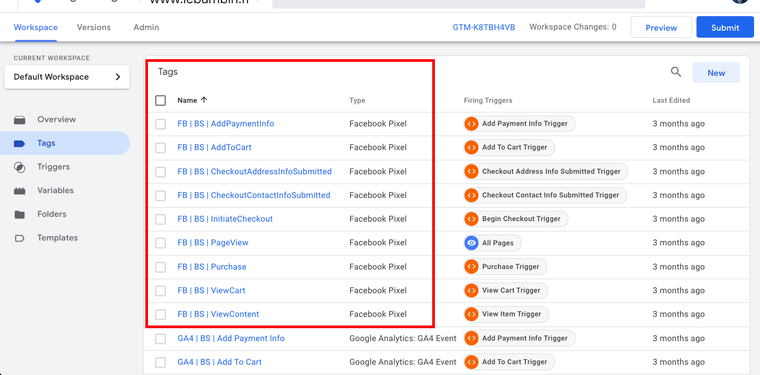This screenshot has width=760, height=375.
Task: Click the search magnifier icon in Tags
Action: pyautogui.click(x=676, y=72)
